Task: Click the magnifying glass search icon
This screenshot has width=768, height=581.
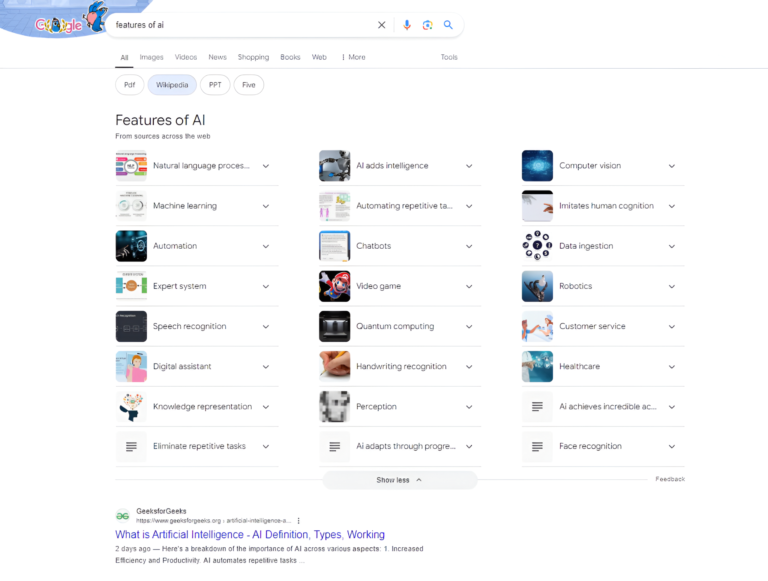Action: coord(448,24)
